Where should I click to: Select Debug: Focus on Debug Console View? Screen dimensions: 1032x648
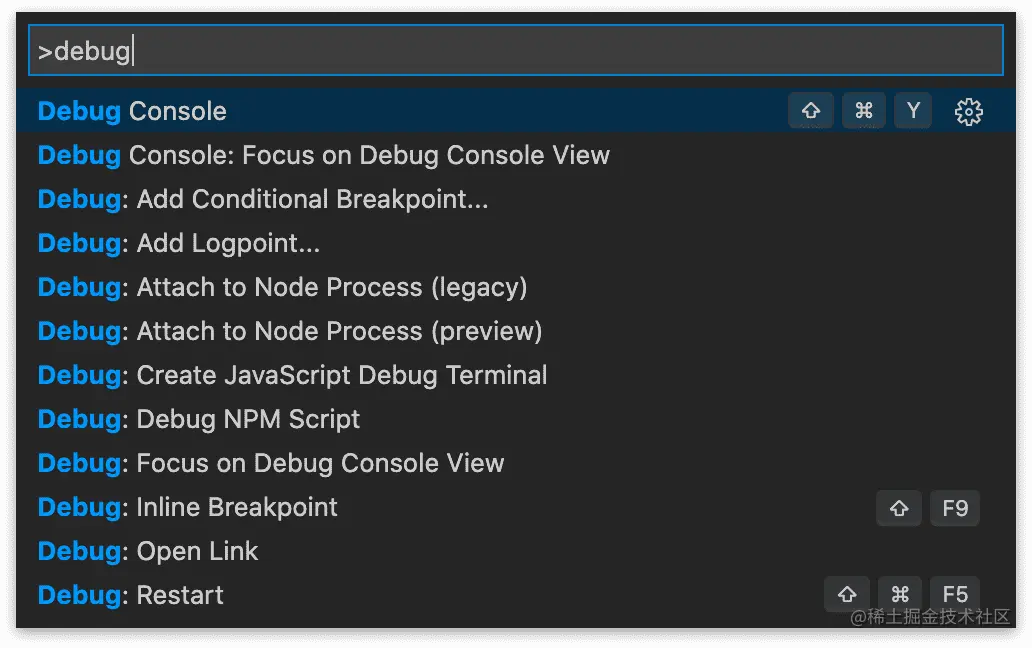click(x=271, y=463)
